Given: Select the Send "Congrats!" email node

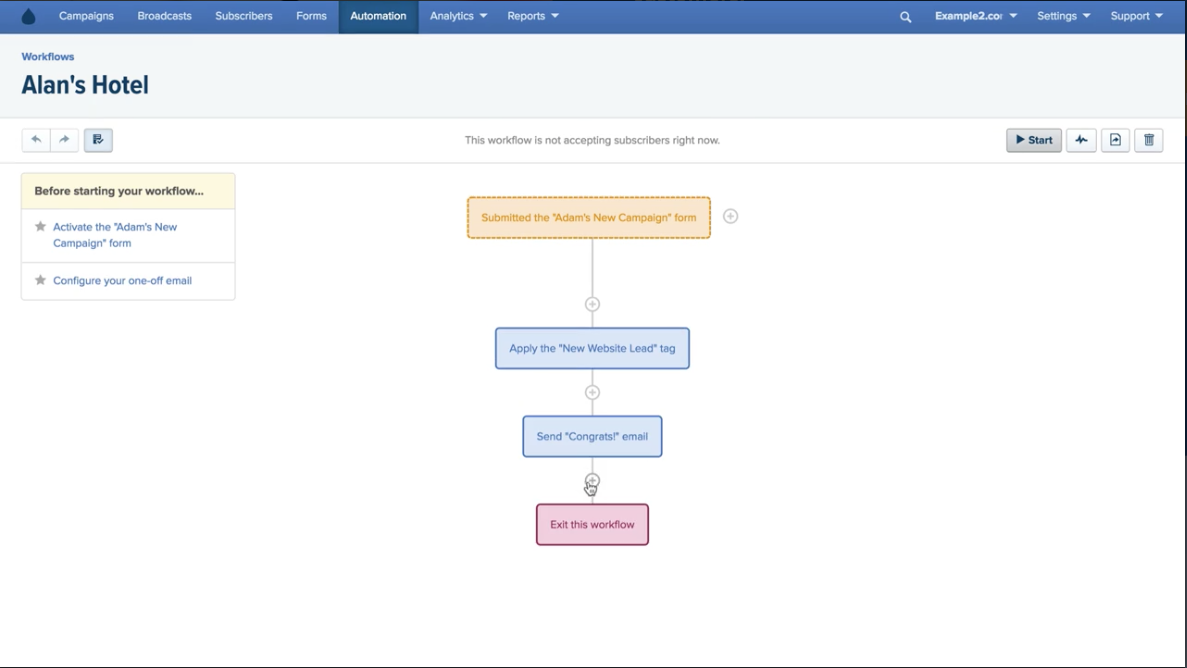Looking at the screenshot, I should [592, 436].
